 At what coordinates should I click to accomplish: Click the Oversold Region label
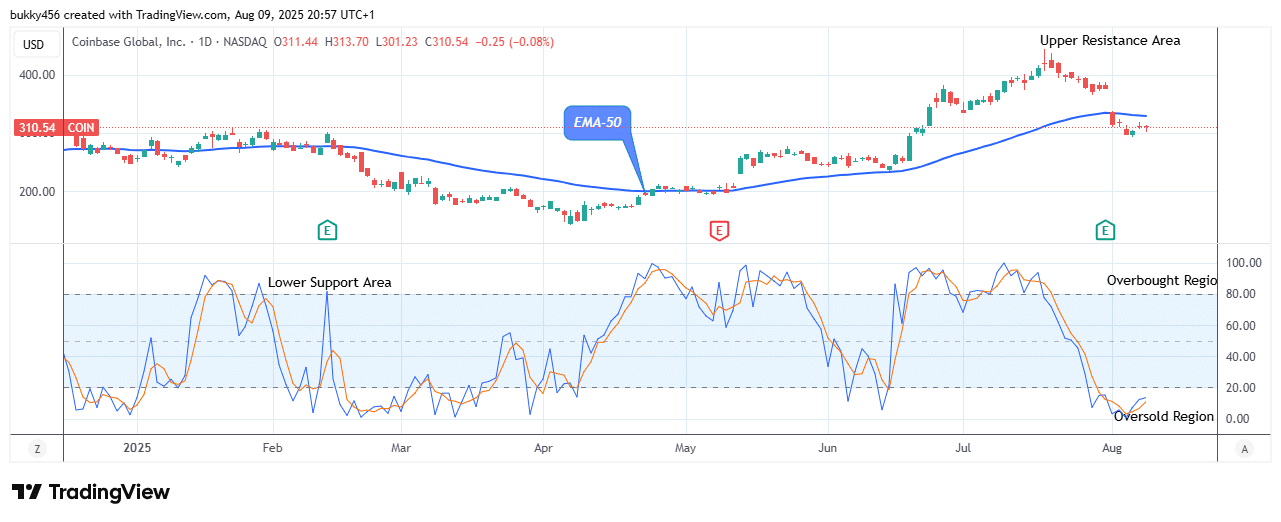[x=1164, y=416]
